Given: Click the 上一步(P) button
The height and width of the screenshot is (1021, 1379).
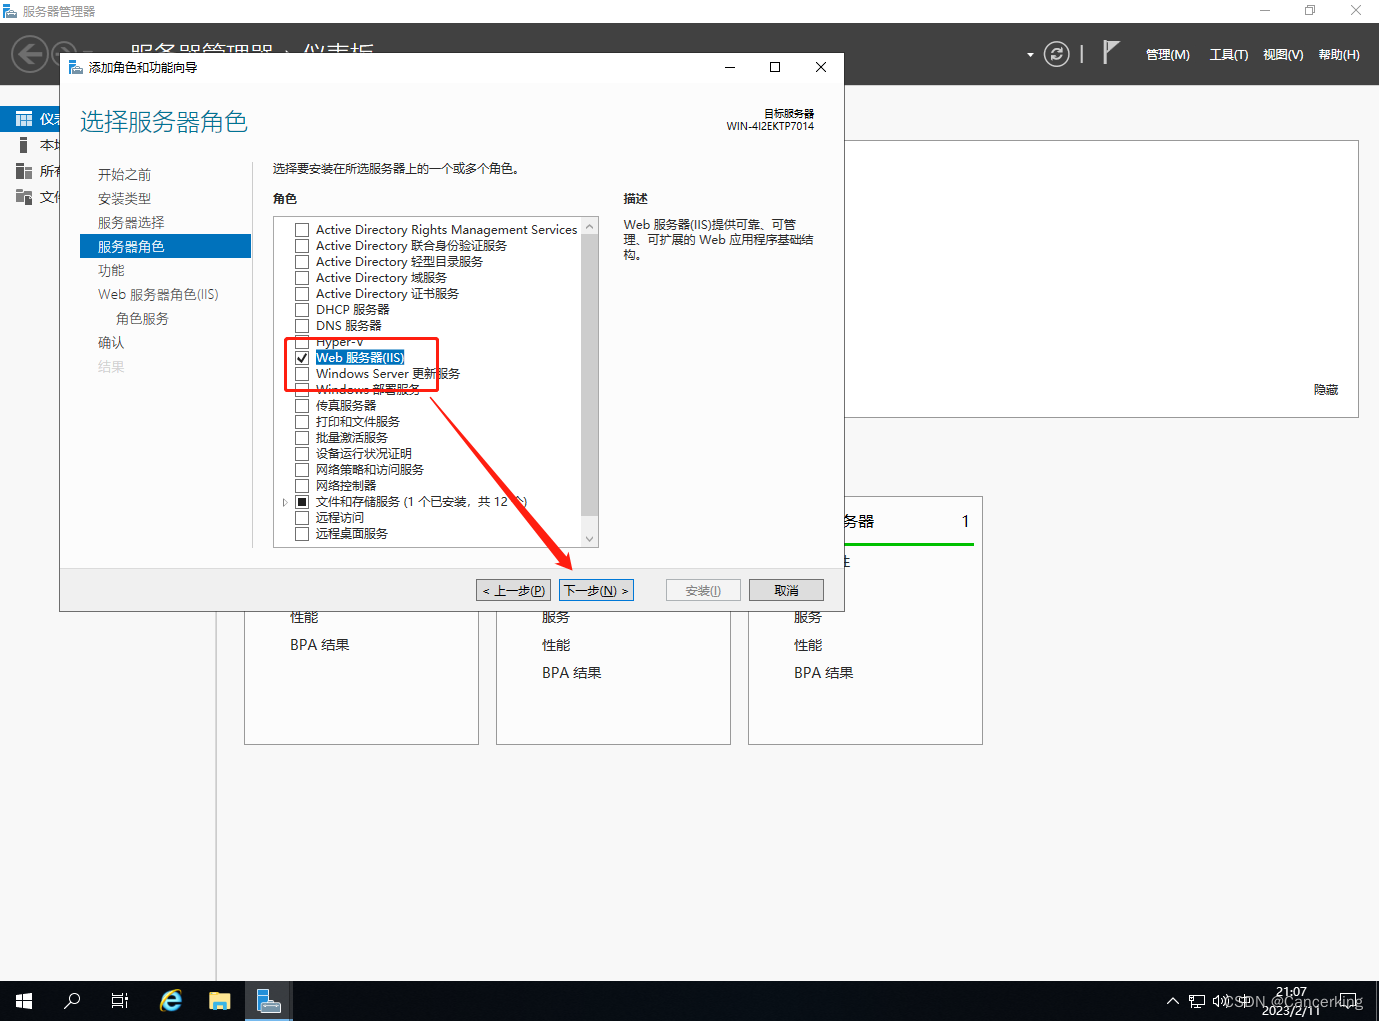Looking at the screenshot, I should (x=513, y=591).
